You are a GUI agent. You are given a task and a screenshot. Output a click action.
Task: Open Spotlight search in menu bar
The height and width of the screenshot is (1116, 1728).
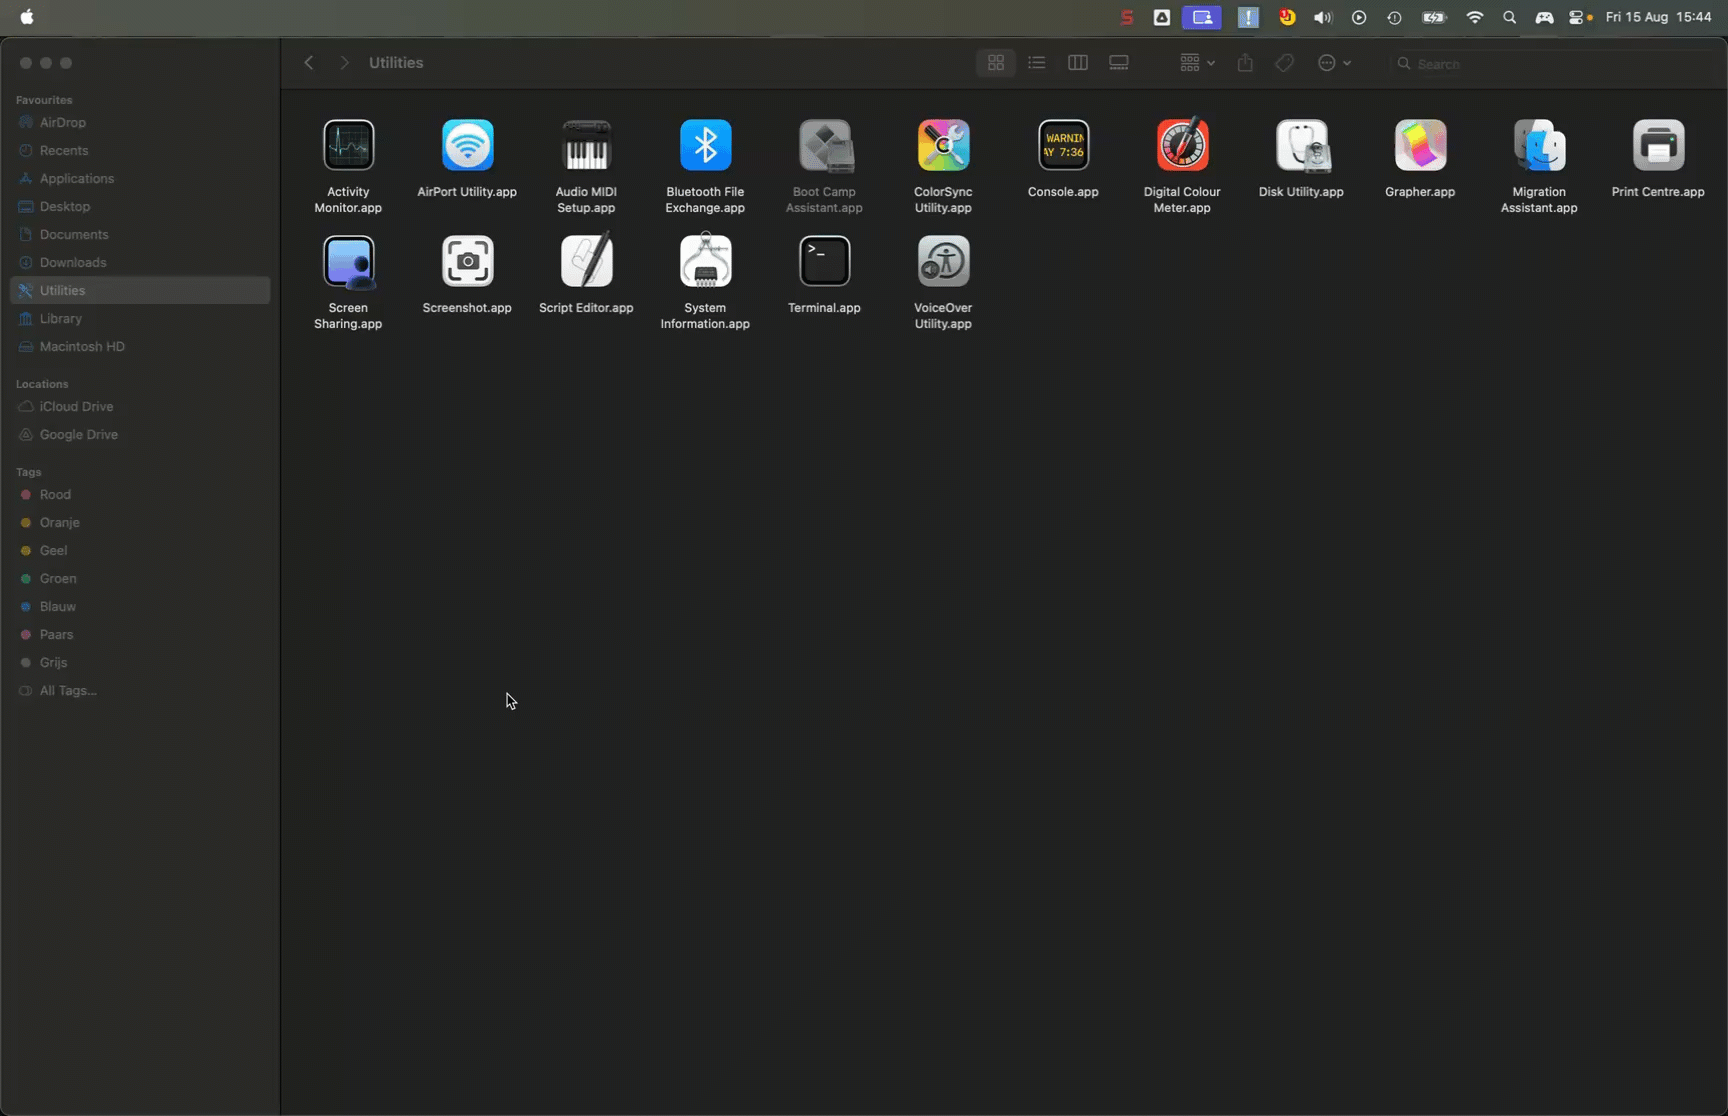click(1510, 17)
